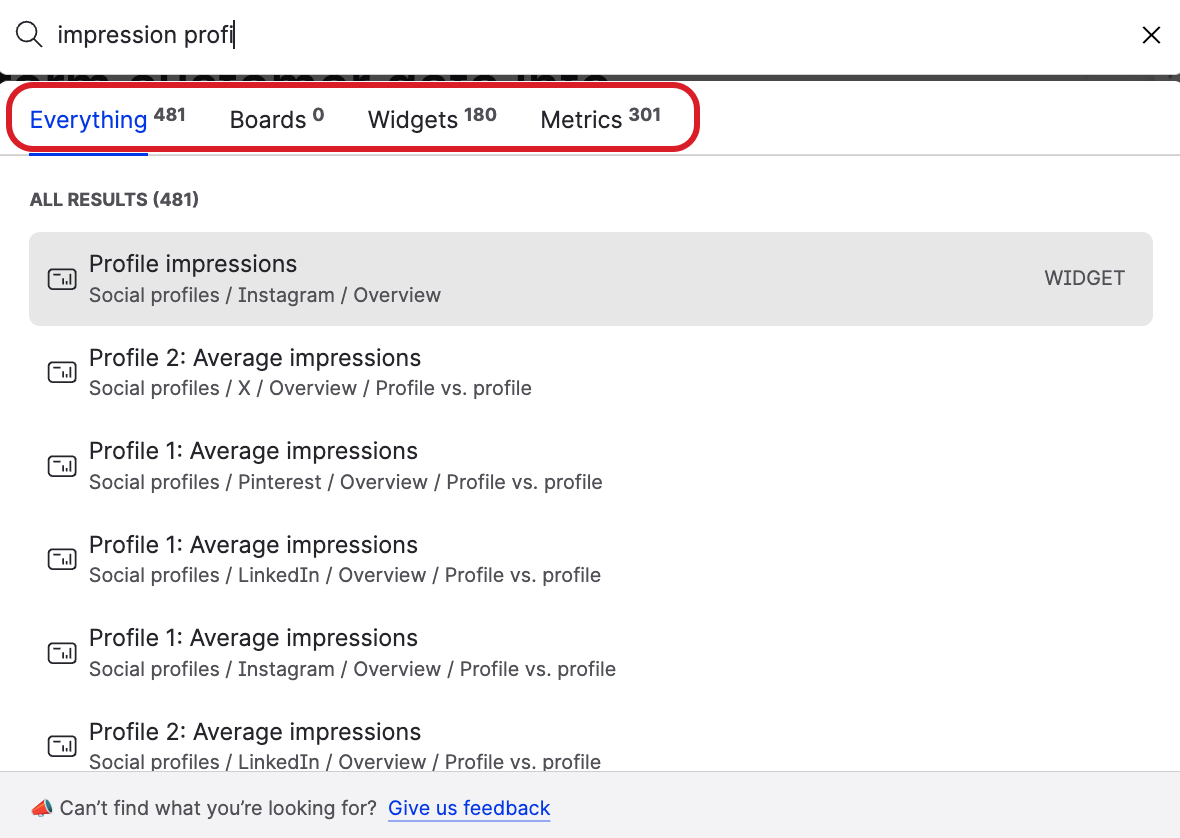Click the widget icon beside the Pinterest result

point(61,465)
